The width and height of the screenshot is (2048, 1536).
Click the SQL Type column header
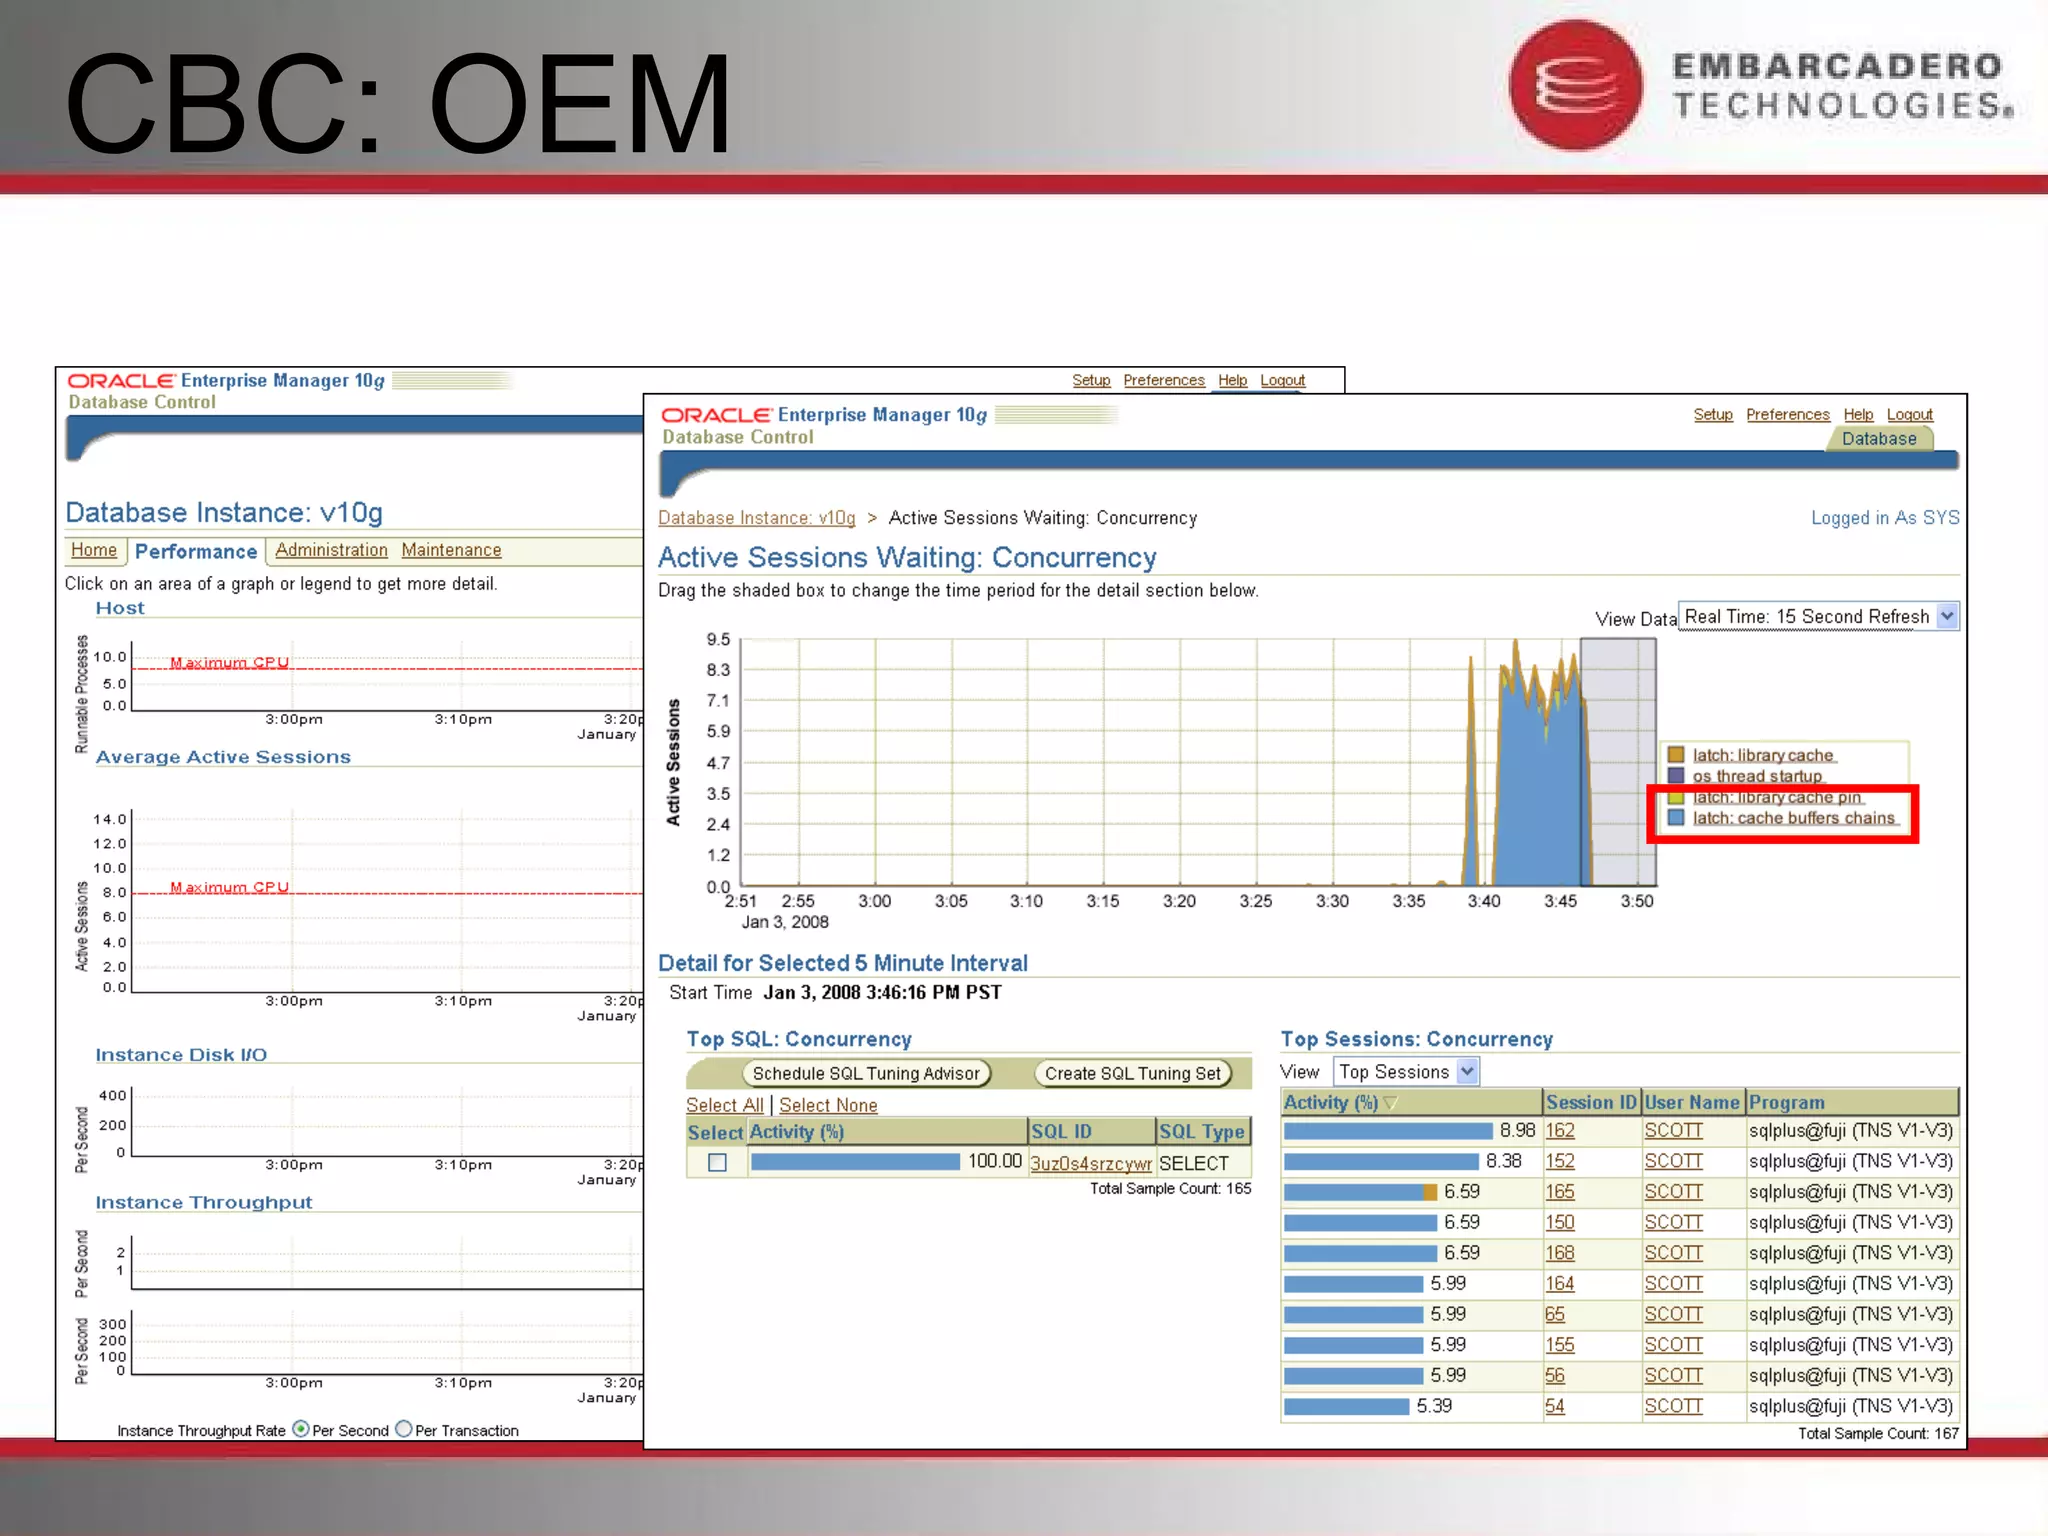pyautogui.click(x=1202, y=1132)
